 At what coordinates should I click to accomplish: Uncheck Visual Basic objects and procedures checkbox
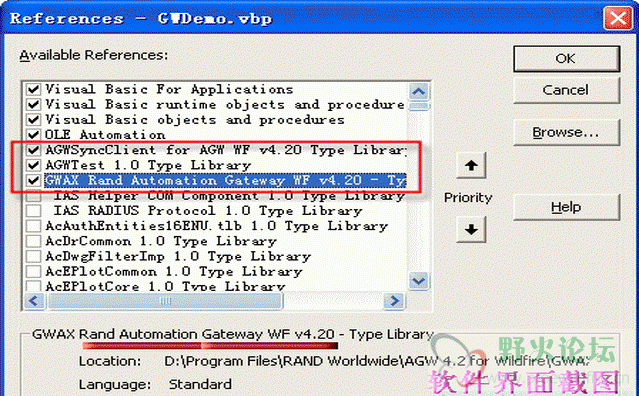point(33,120)
